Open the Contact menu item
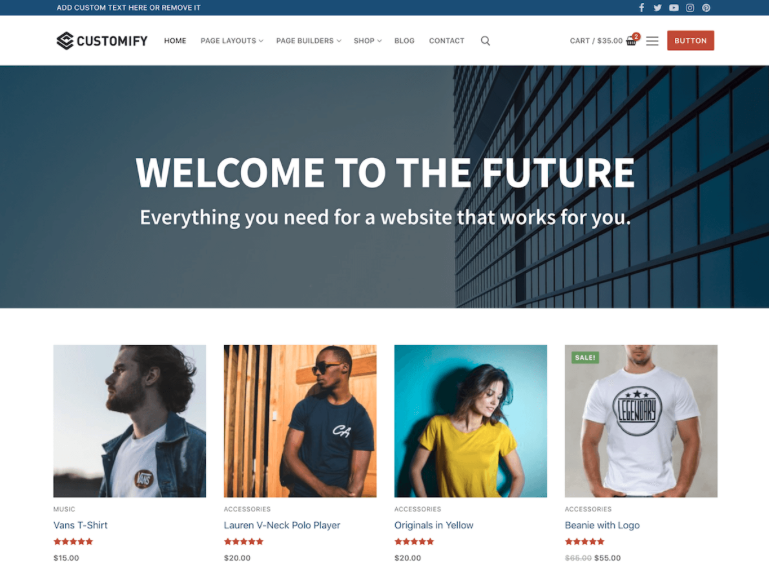Viewport: 769px width, 576px height. click(x=446, y=41)
